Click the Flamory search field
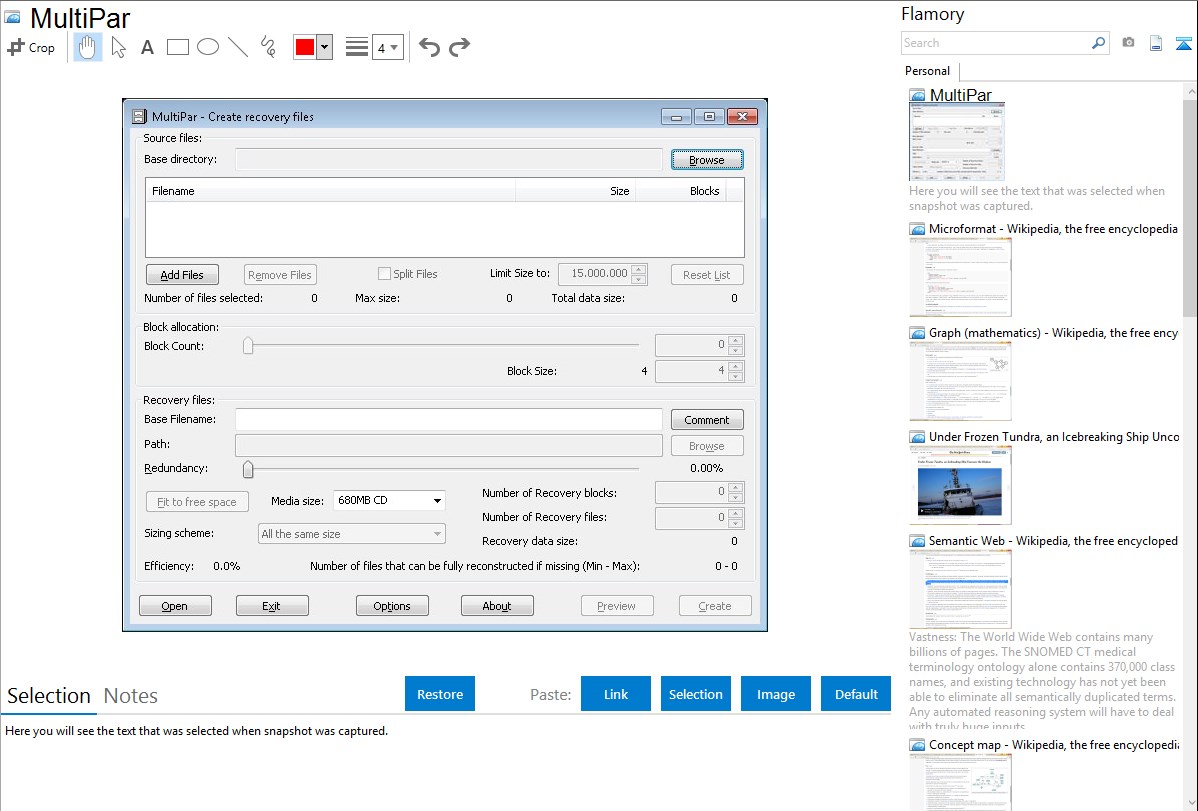 point(995,43)
